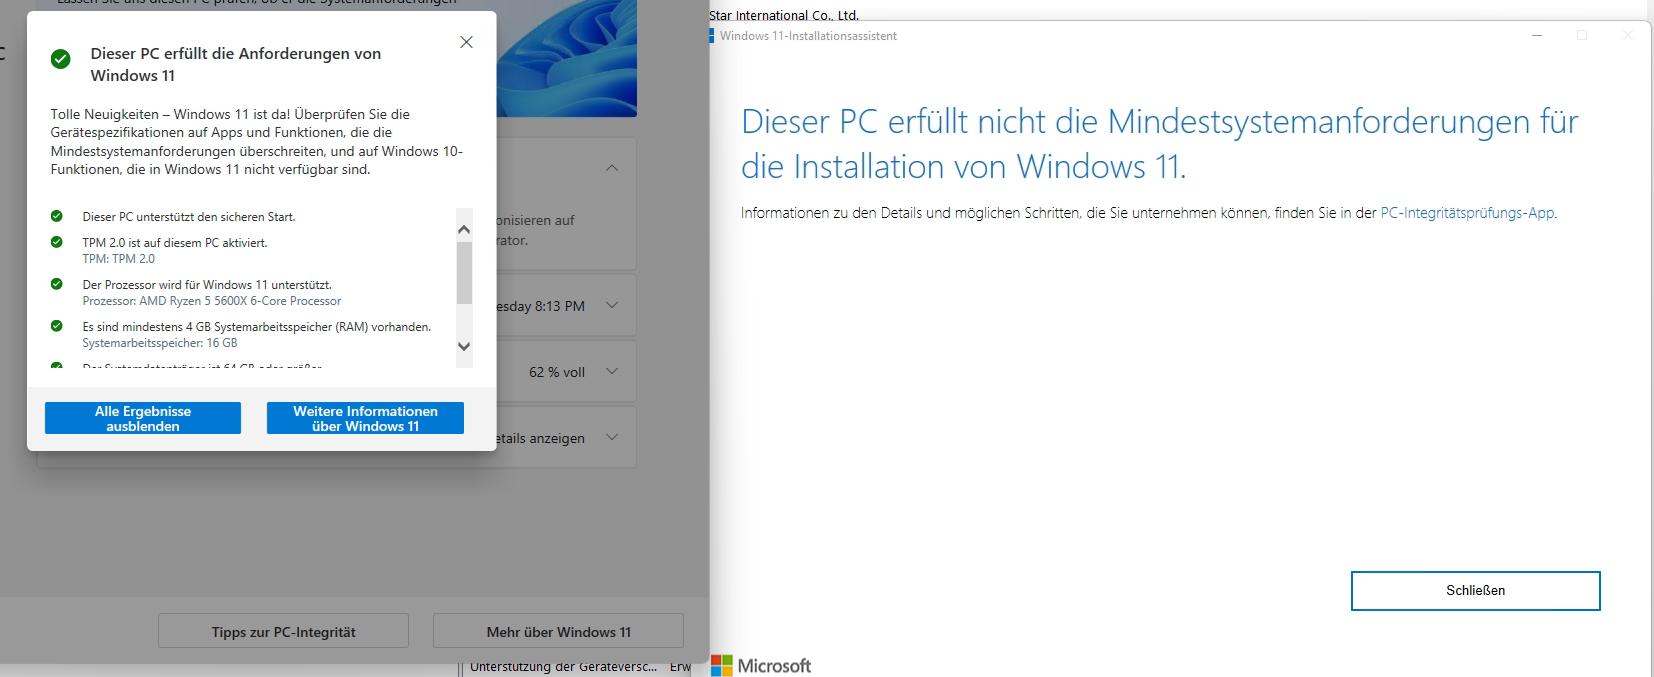Click green checkmark beside dialog title
Viewport: 1654px width, 677px height.
pyautogui.click(x=61, y=59)
